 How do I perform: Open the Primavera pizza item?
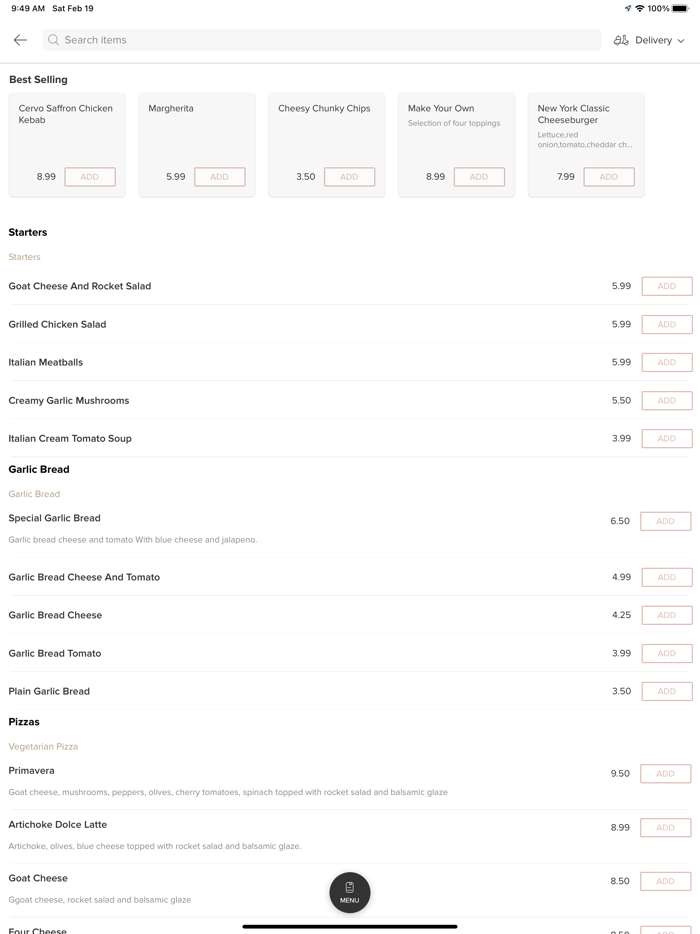click(x=32, y=771)
